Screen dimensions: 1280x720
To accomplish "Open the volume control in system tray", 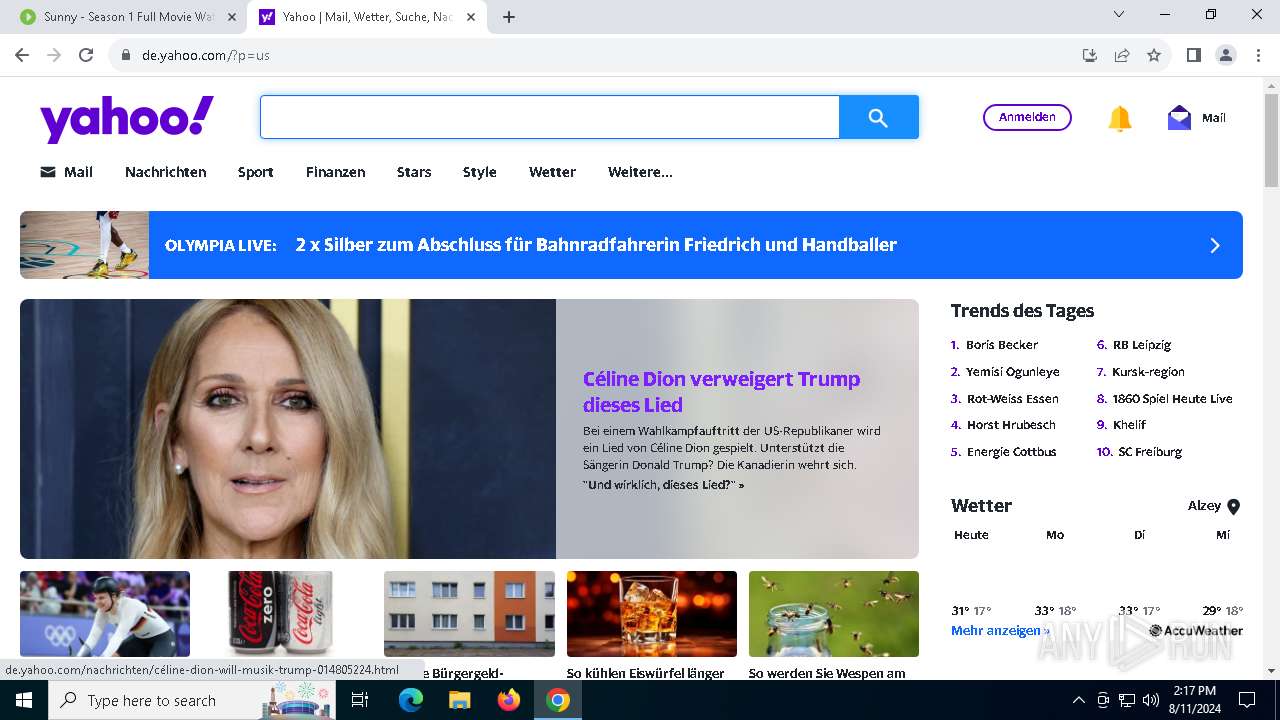I will (1151, 700).
